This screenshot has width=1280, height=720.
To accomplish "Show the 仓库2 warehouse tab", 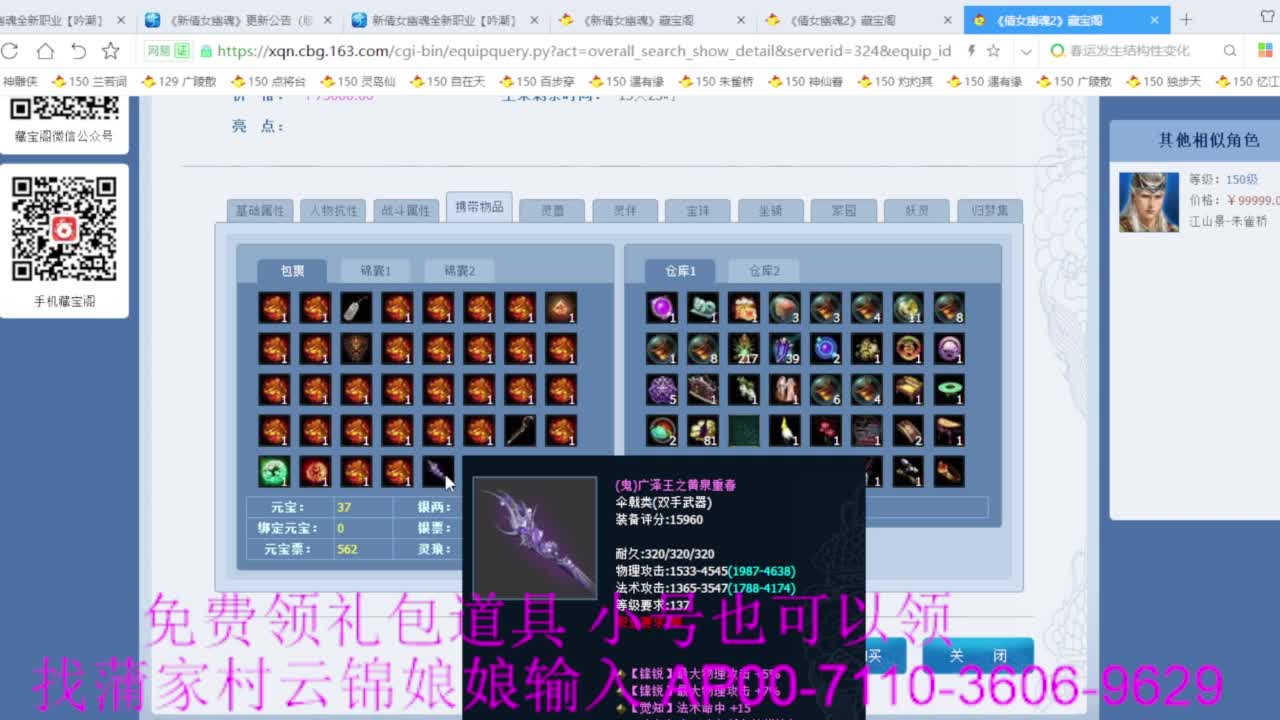I will click(x=764, y=270).
